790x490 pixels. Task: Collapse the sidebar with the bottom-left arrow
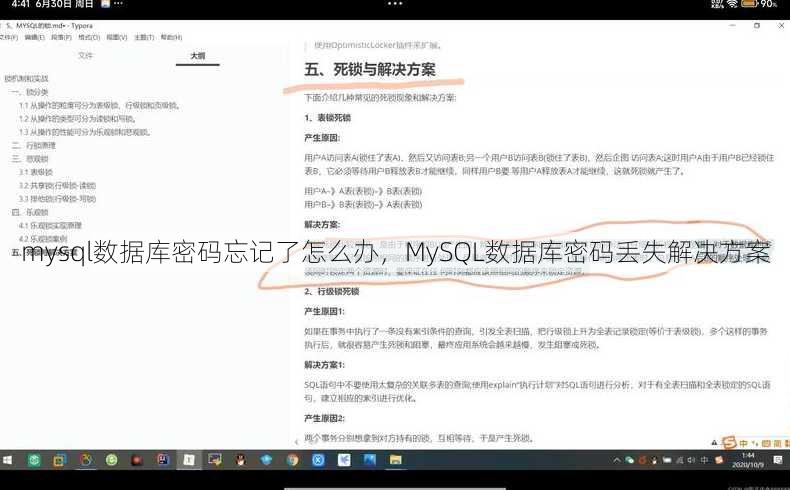pos(296,442)
